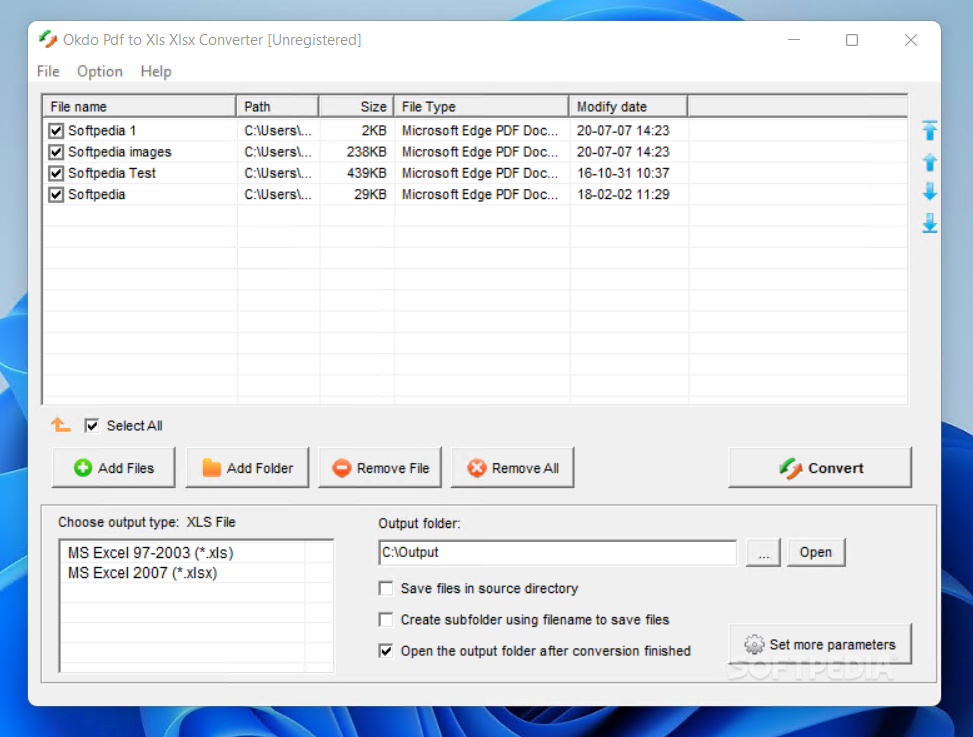The height and width of the screenshot is (737, 973).
Task: Select the Softpedia images file name
Action: point(120,152)
